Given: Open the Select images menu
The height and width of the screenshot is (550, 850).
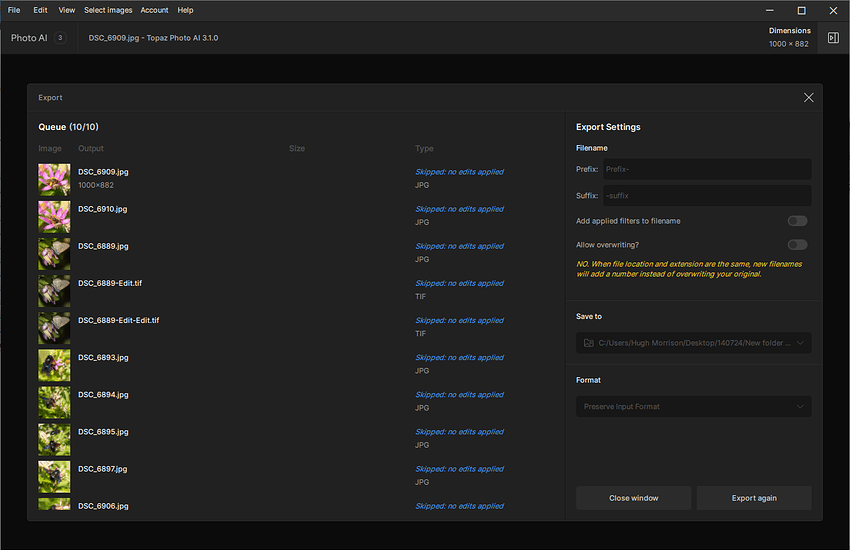Looking at the screenshot, I should 108,10.
